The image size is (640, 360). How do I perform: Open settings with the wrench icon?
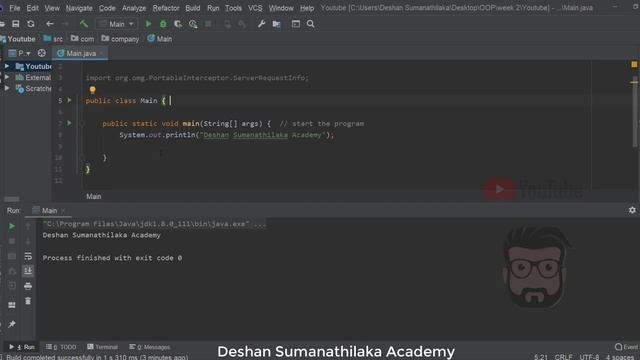click(x=261, y=24)
